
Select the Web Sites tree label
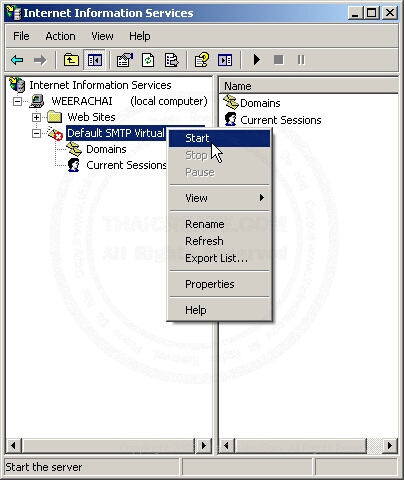(91, 117)
